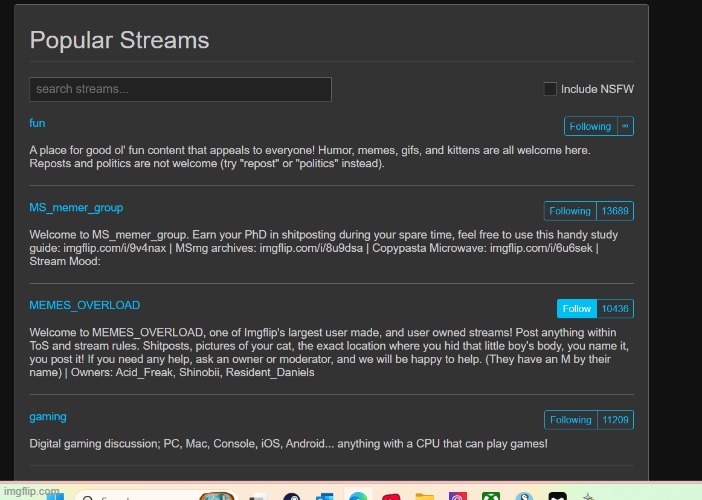Toggle Following on MS_memer_group stream

(570, 211)
